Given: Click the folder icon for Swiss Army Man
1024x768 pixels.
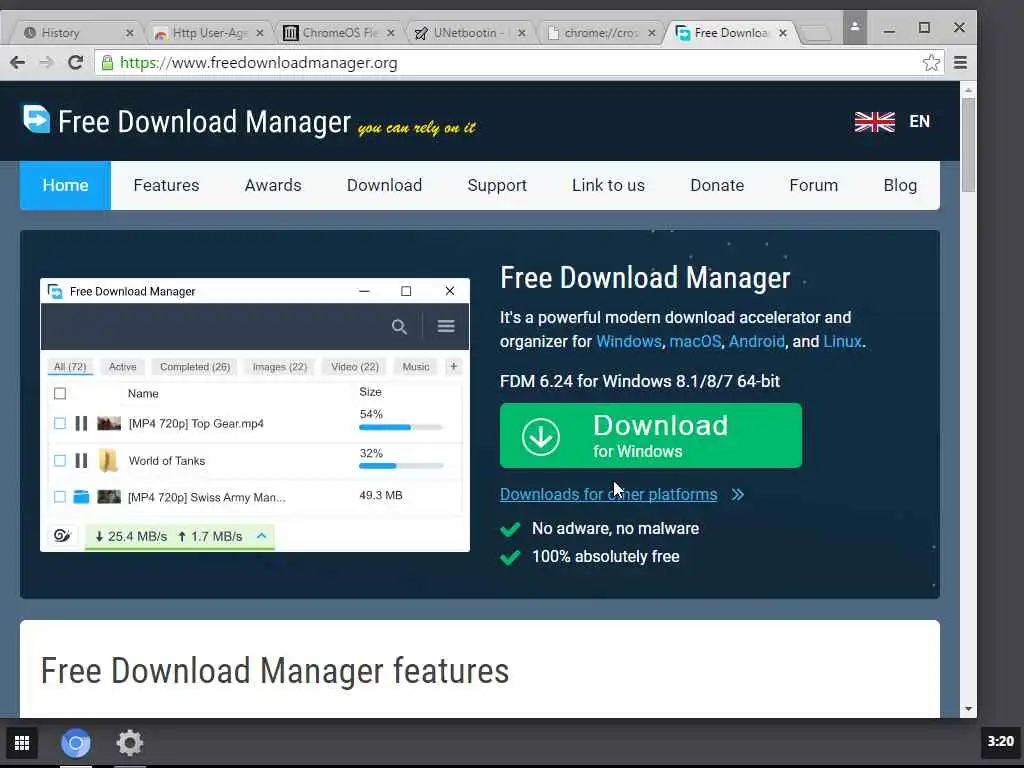Looking at the screenshot, I should 81,497.
